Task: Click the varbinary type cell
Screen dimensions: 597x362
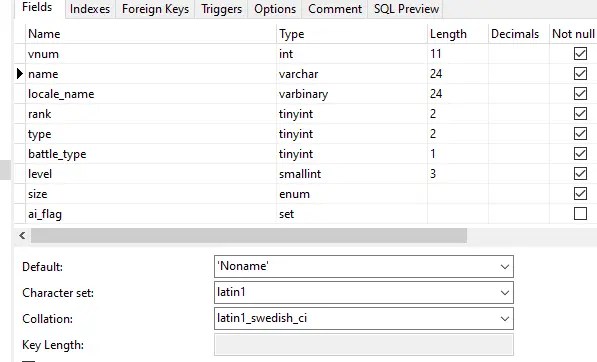Action: [352, 94]
